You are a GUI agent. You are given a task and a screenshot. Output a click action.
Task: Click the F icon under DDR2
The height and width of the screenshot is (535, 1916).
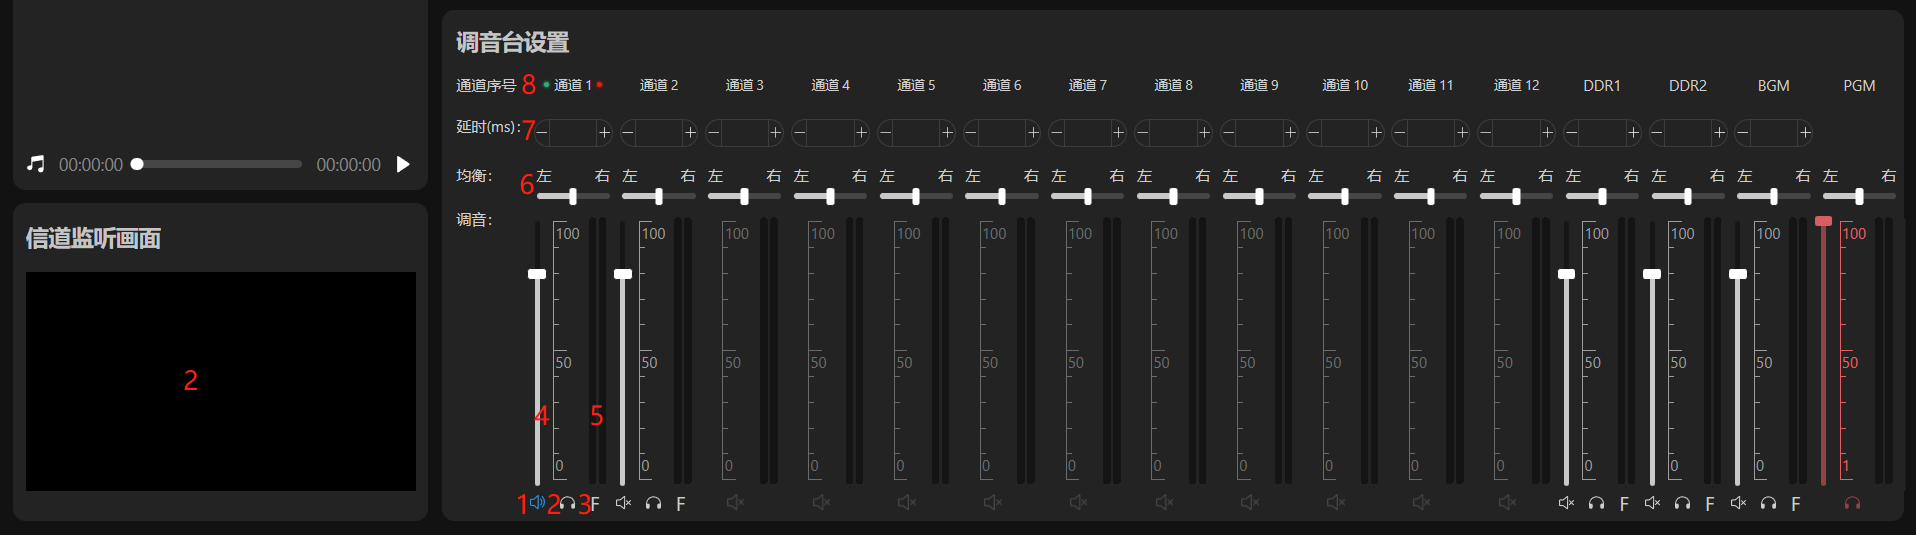(1710, 504)
